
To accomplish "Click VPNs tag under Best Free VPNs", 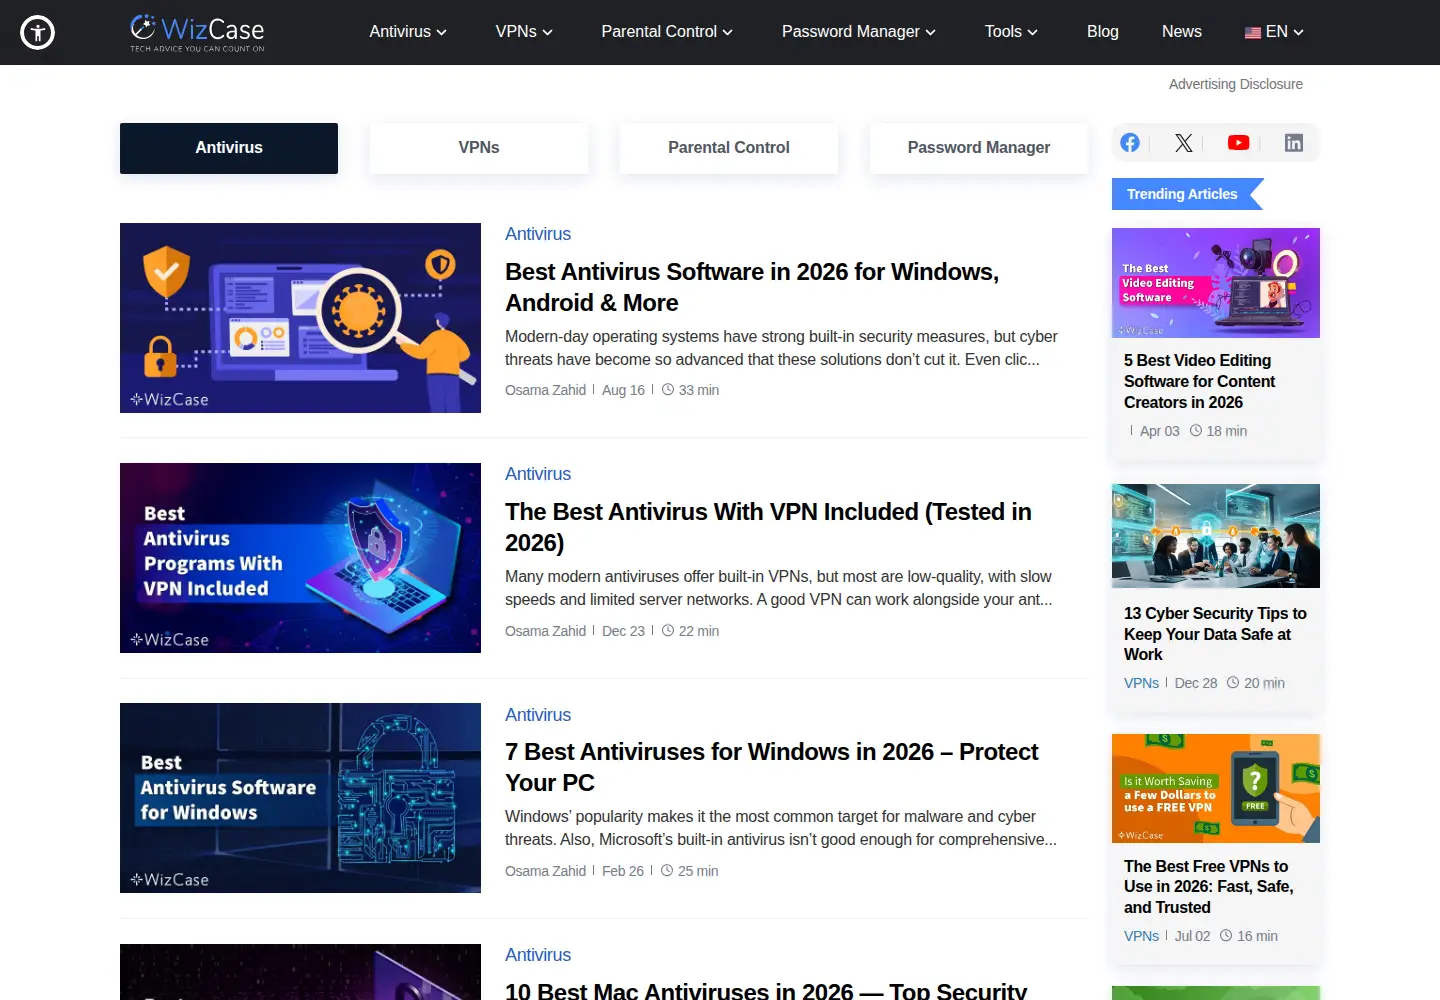I will pyautogui.click(x=1141, y=936).
